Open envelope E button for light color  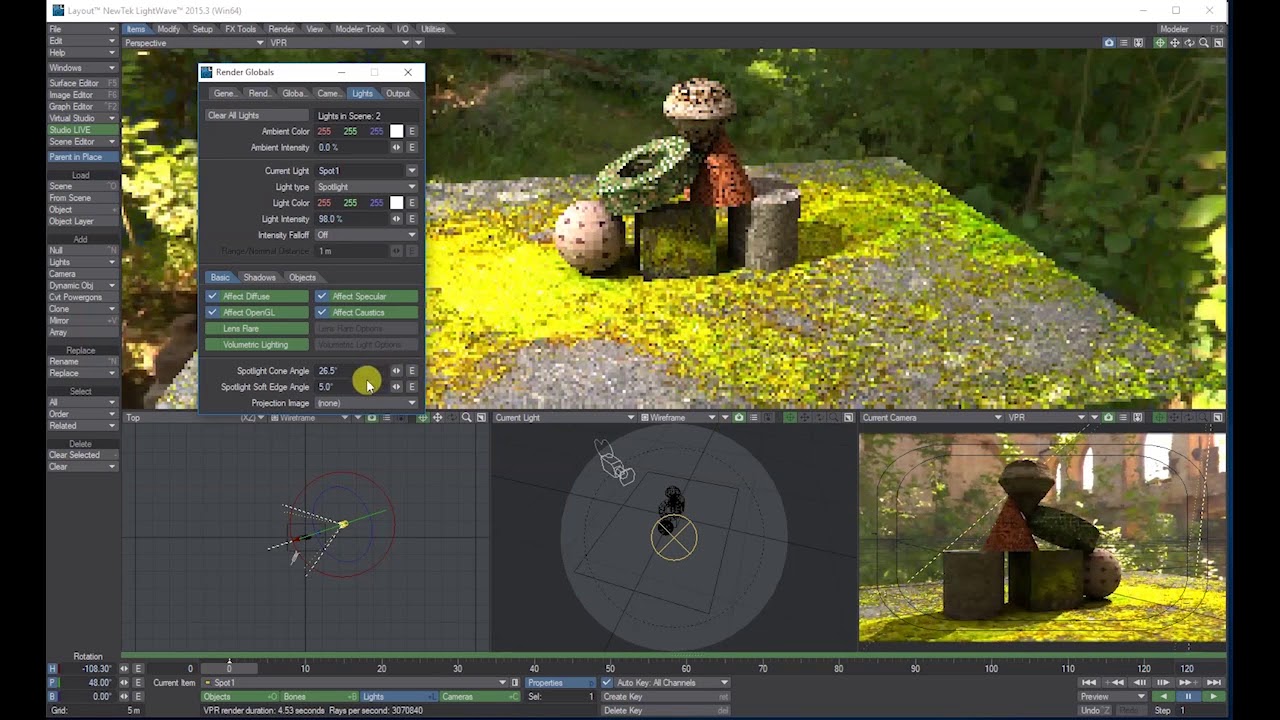coord(411,203)
